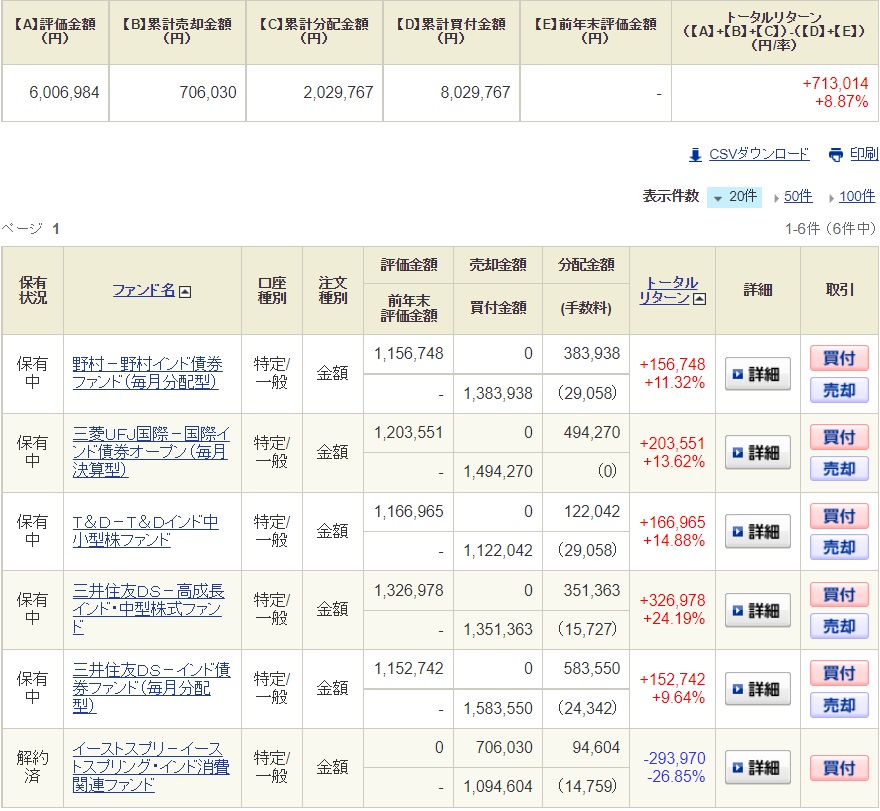The height and width of the screenshot is (811, 880).
Task: Click sort icon beside ファンド名 header
Action: click(185, 291)
